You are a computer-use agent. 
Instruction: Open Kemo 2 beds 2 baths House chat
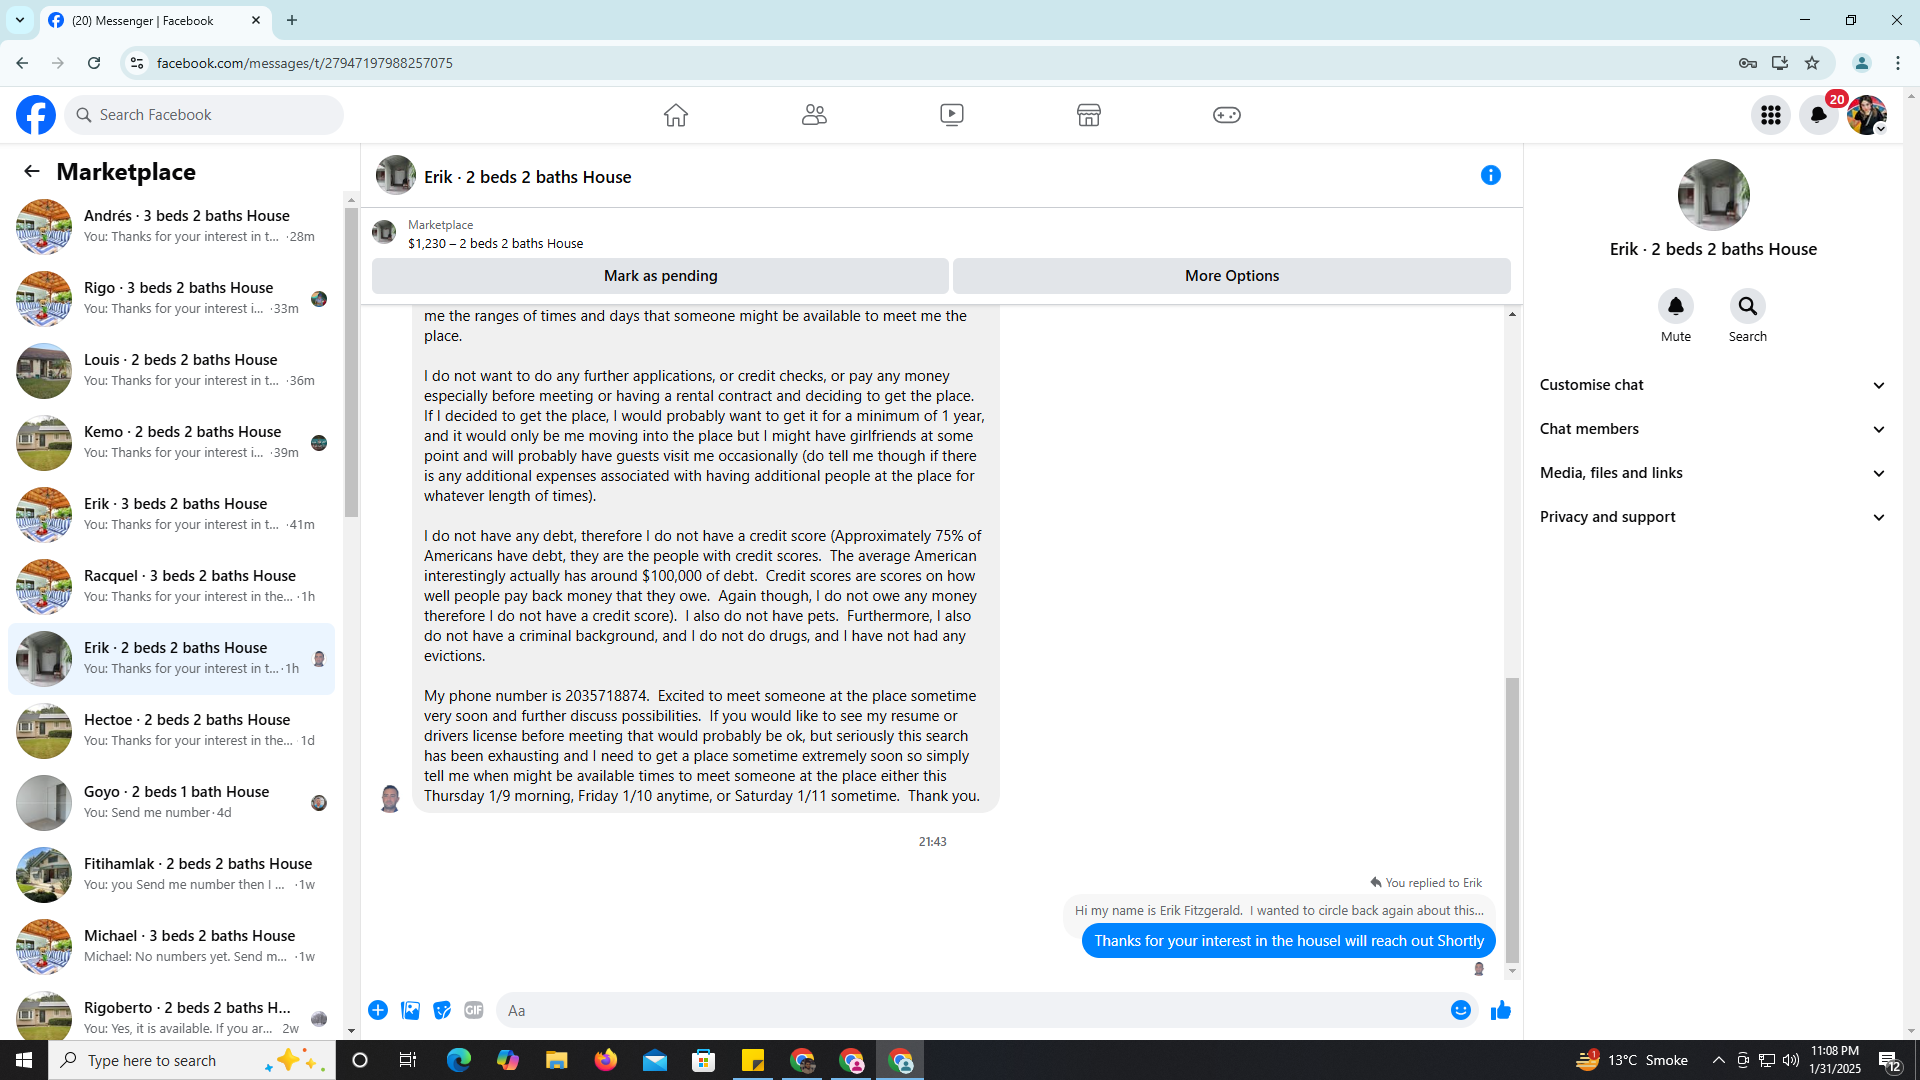pos(171,442)
